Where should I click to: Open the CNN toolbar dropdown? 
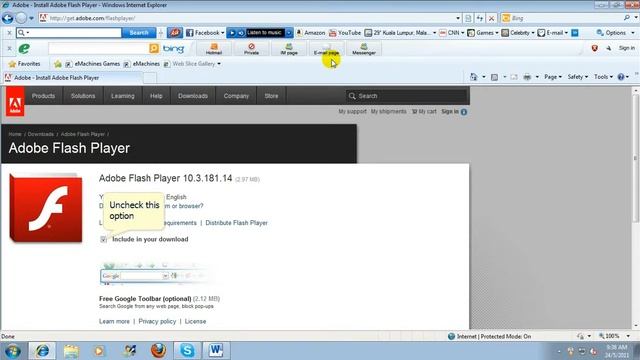coord(462,33)
